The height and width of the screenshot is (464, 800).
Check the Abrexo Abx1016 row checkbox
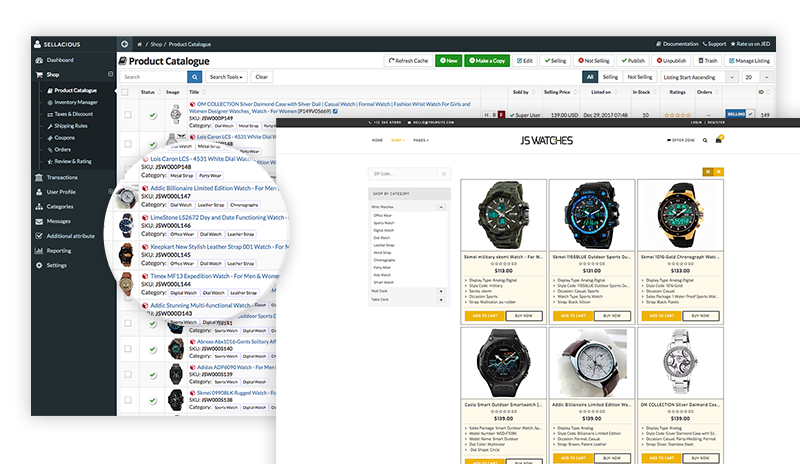point(128,349)
